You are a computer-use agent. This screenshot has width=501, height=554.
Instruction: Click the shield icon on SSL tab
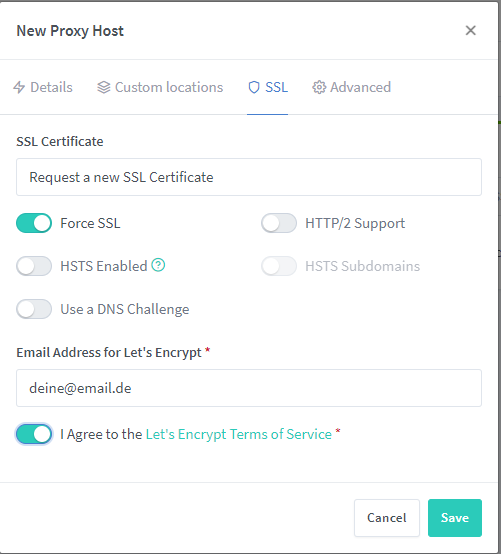[x=254, y=87]
